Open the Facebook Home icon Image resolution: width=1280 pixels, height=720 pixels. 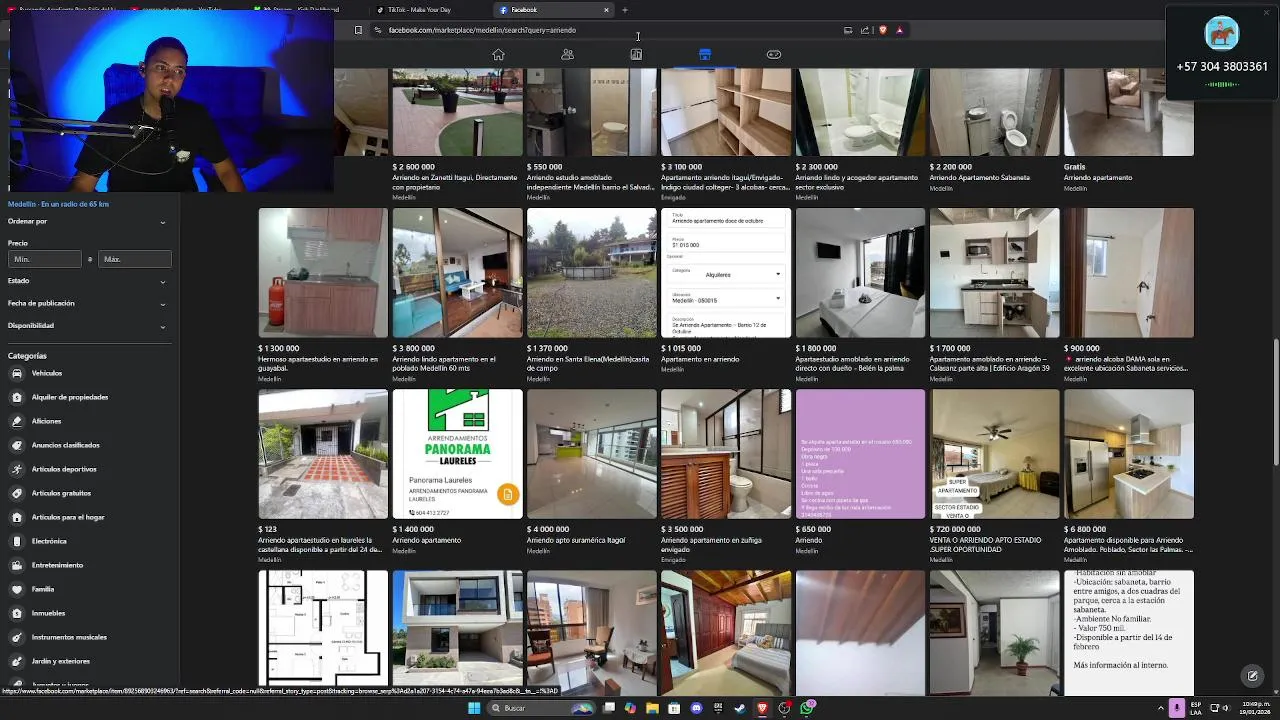click(x=498, y=54)
